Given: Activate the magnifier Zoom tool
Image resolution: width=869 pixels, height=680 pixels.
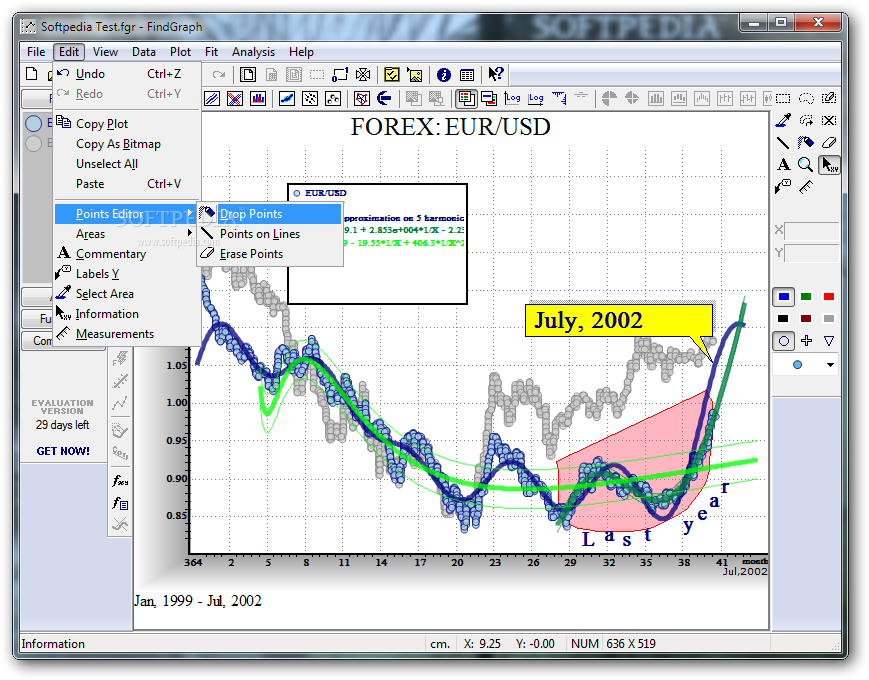Looking at the screenshot, I should pyautogui.click(x=806, y=165).
